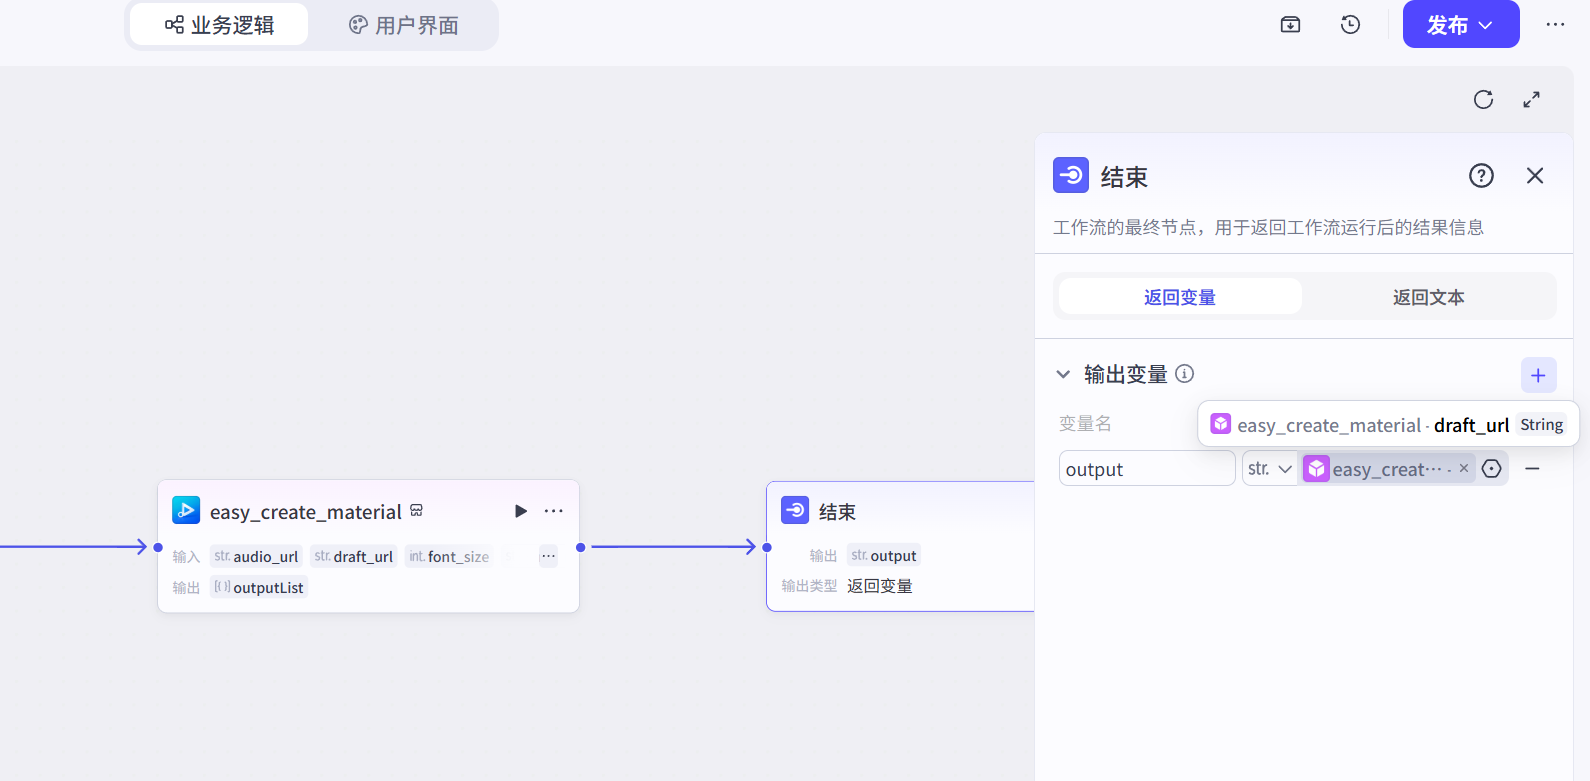Switch to the 用户界面 tab
This screenshot has width=1590, height=781.
click(403, 25)
